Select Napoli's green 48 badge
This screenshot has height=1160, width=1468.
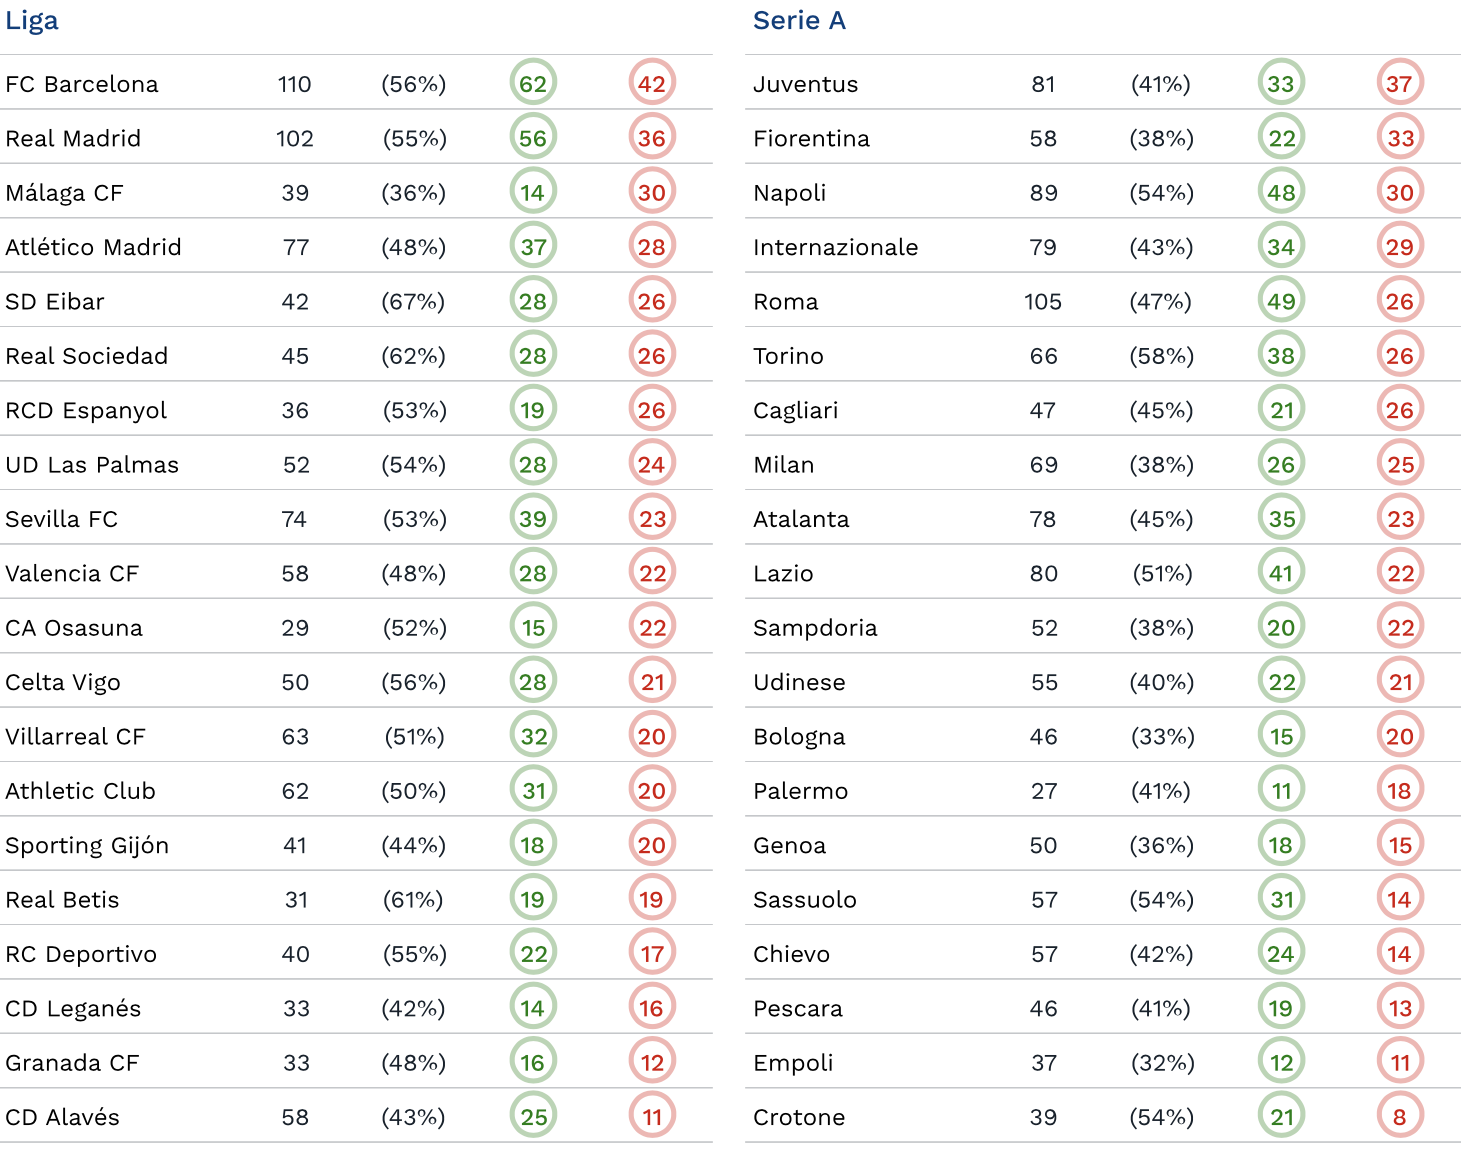pyautogui.click(x=1281, y=192)
